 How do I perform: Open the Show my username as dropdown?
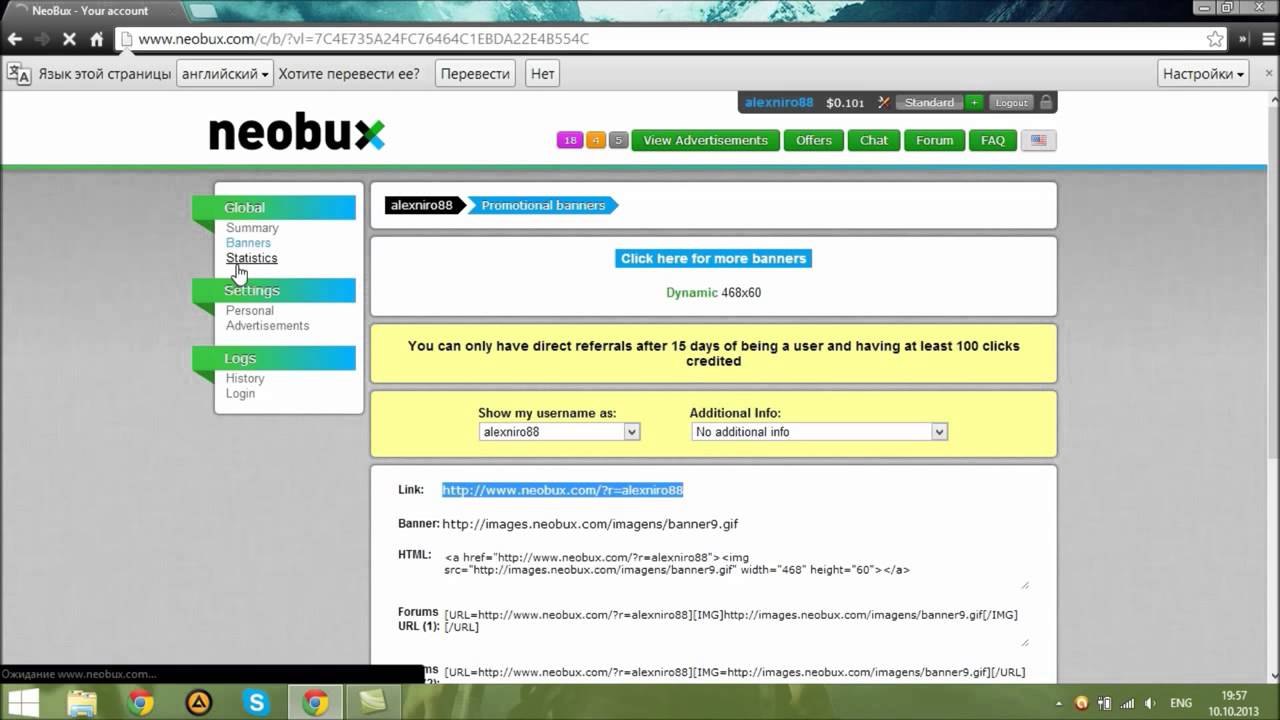[x=559, y=432]
